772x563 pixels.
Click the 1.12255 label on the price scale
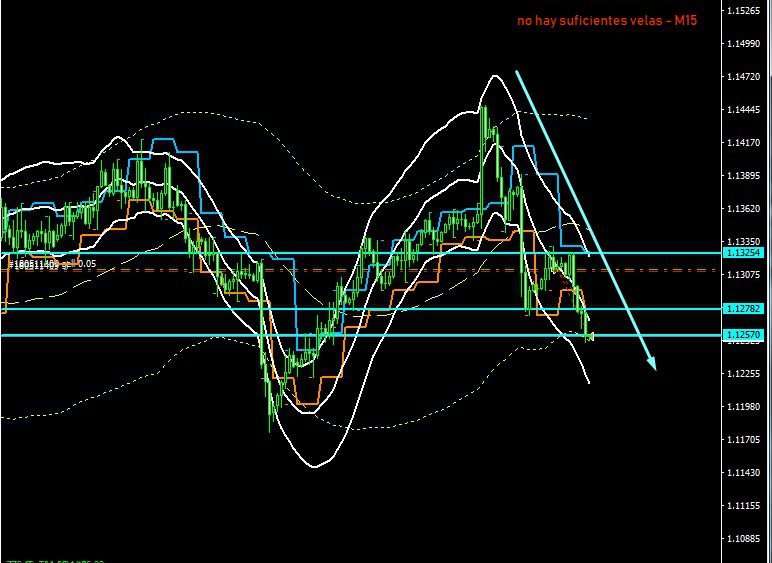(x=746, y=374)
